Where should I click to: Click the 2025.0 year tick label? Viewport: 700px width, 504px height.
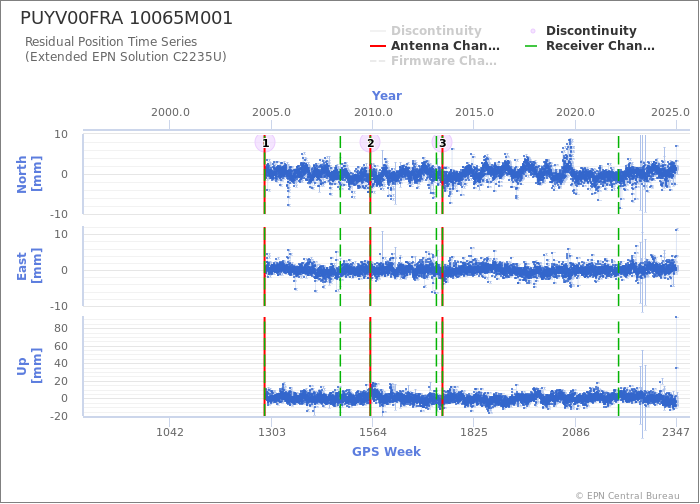point(670,112)
